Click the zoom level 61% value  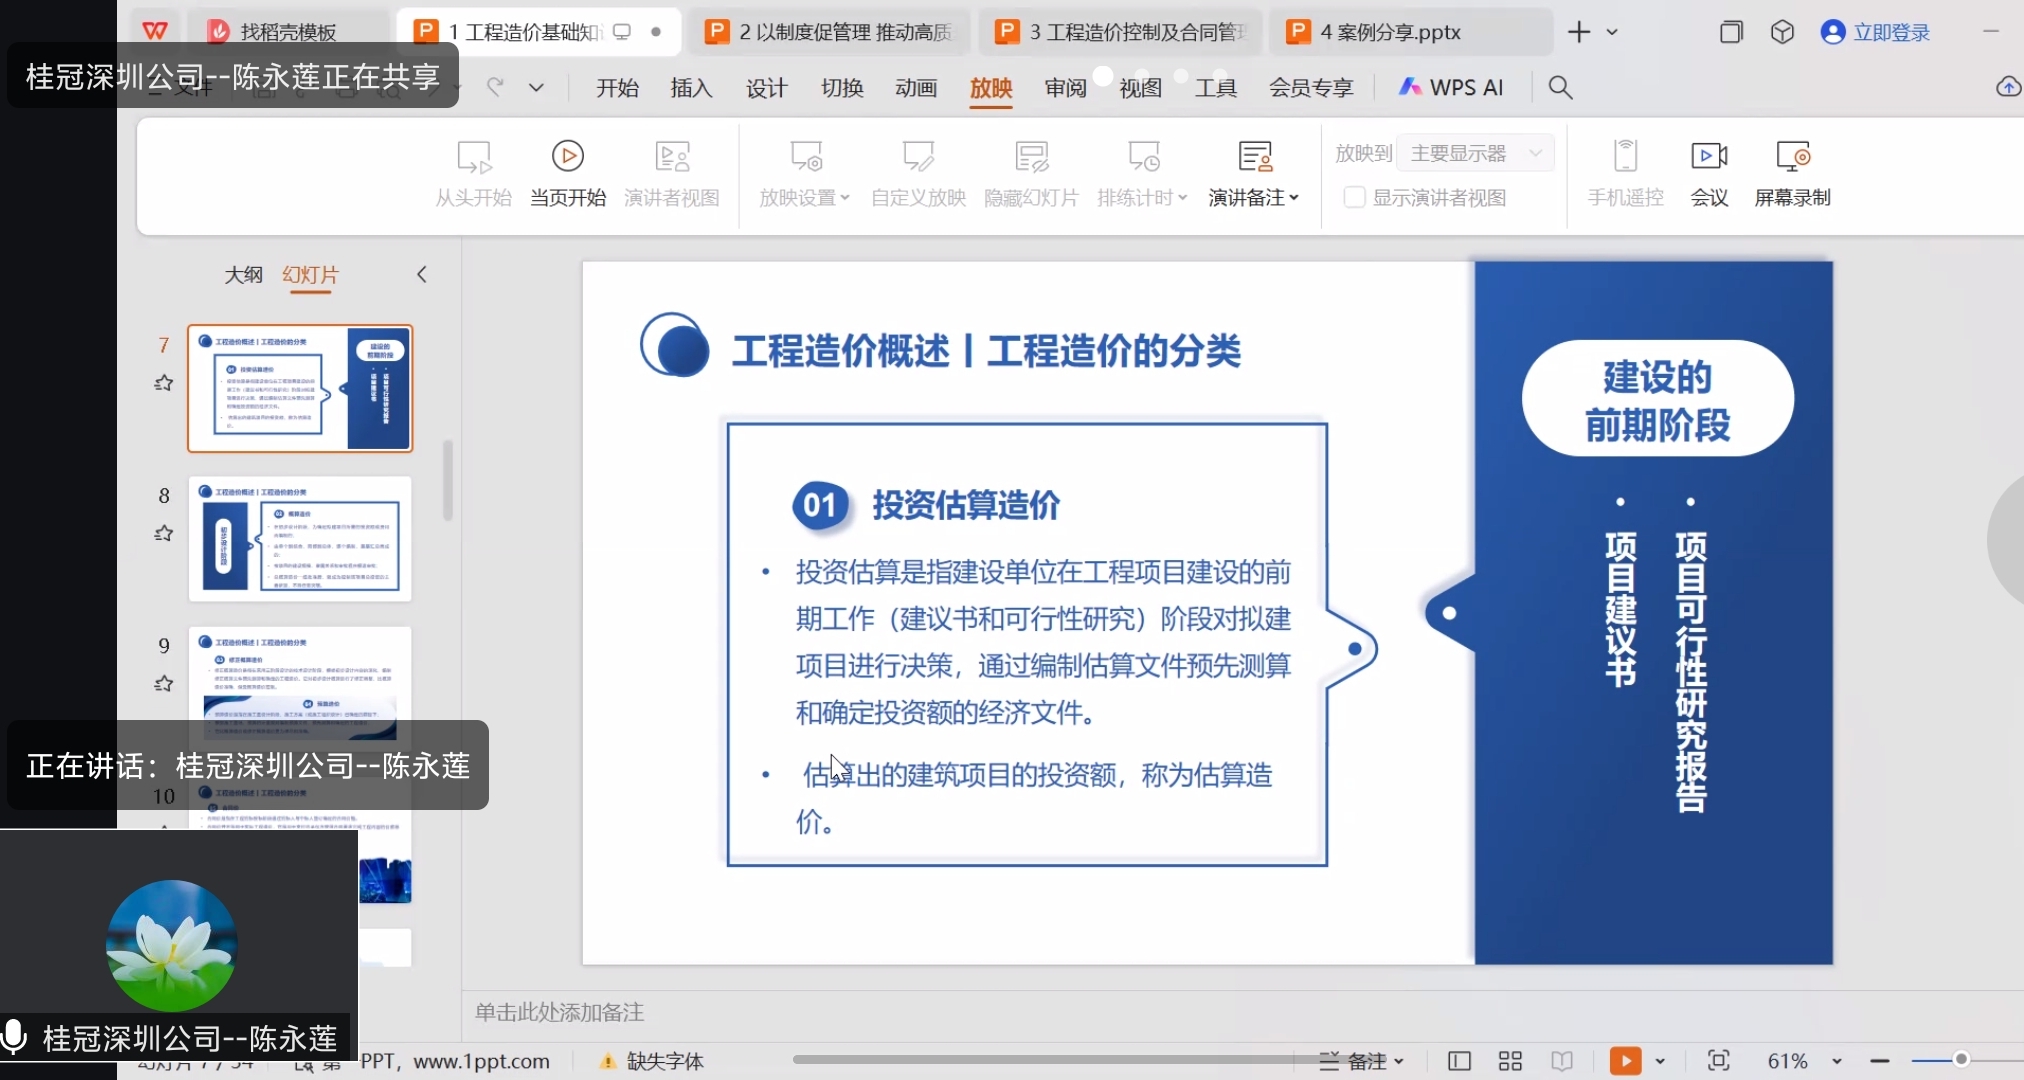[1787, 1061]
